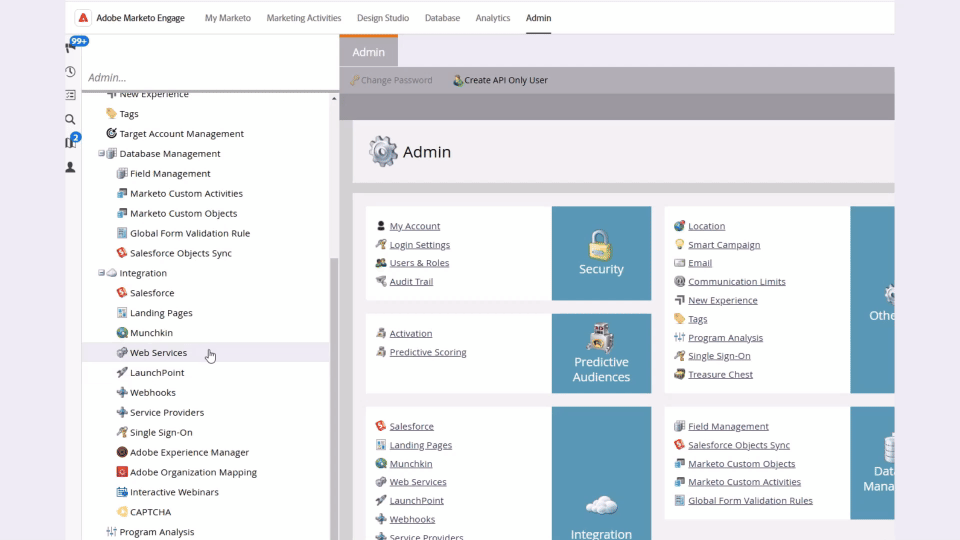Click the CAPTCHA icon in the tree
Viewport: 960px width, 540px height.
pyautogui.click(x=122, y=512)
